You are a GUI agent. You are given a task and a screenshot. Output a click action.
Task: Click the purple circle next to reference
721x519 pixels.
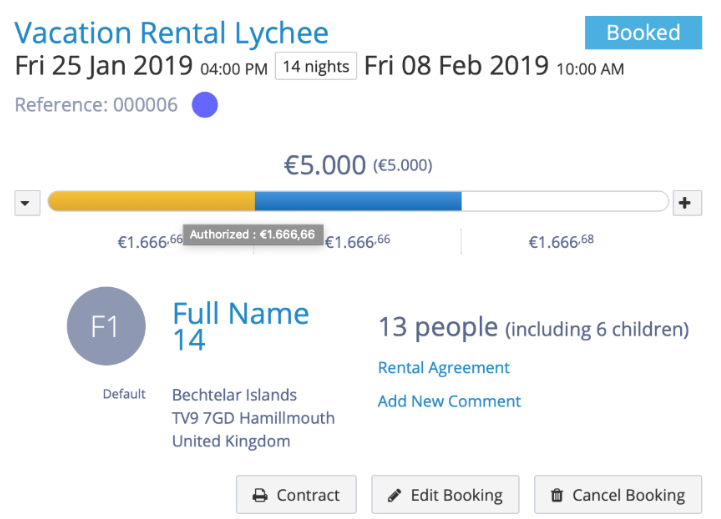click(x=204, y=104)
